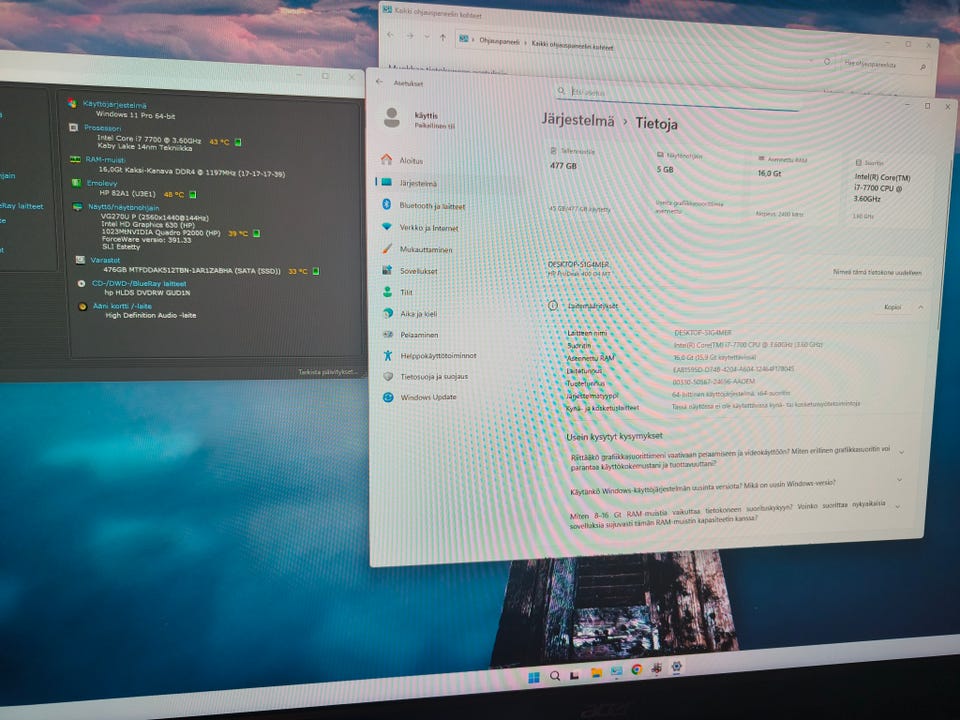
Task: Click the green motherboard icon in Speccy
Action: (76, 182)
